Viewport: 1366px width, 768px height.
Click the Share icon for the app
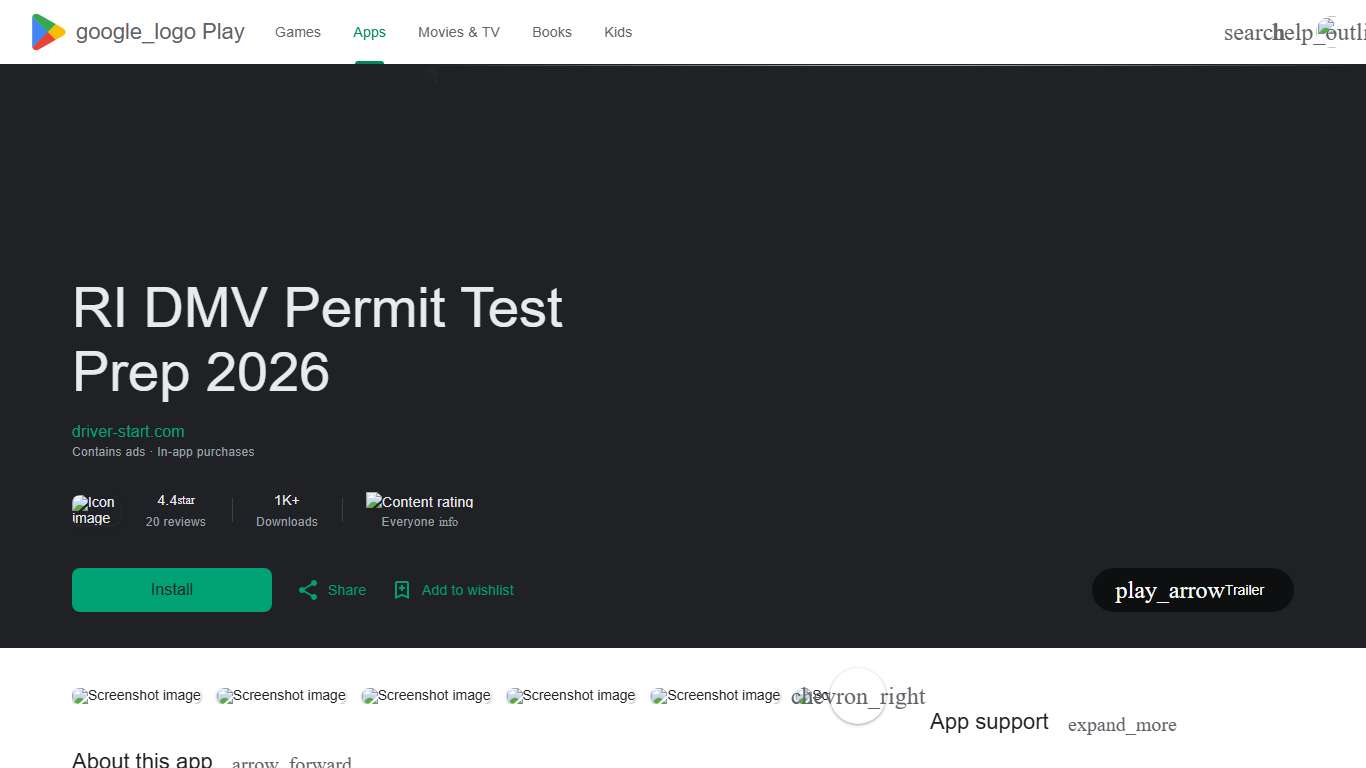coord(308,590)
